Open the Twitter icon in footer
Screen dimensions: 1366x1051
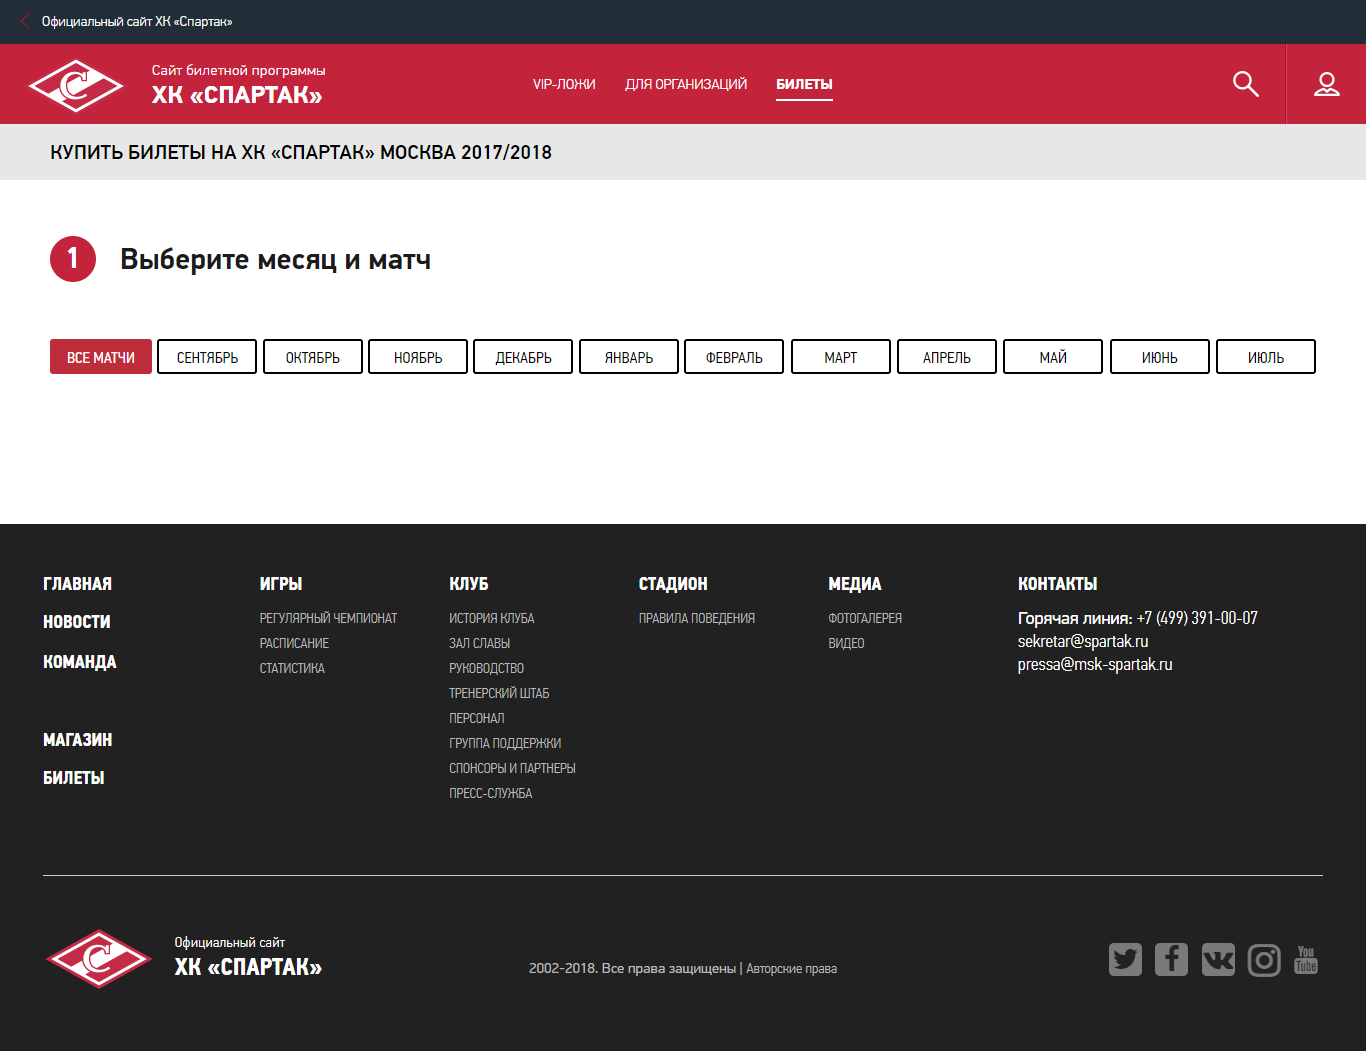click(x=1125, y=960)
